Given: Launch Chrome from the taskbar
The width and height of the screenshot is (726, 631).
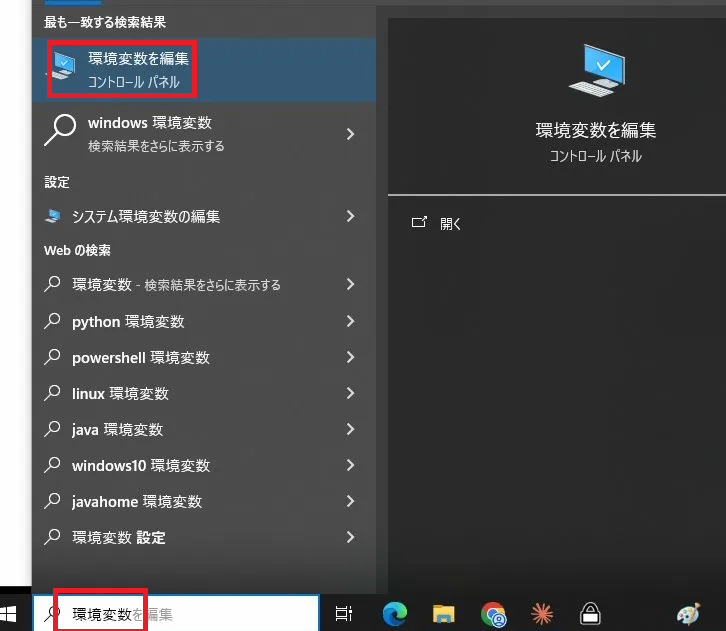Looking at the screenshot, I should point(493,614).
